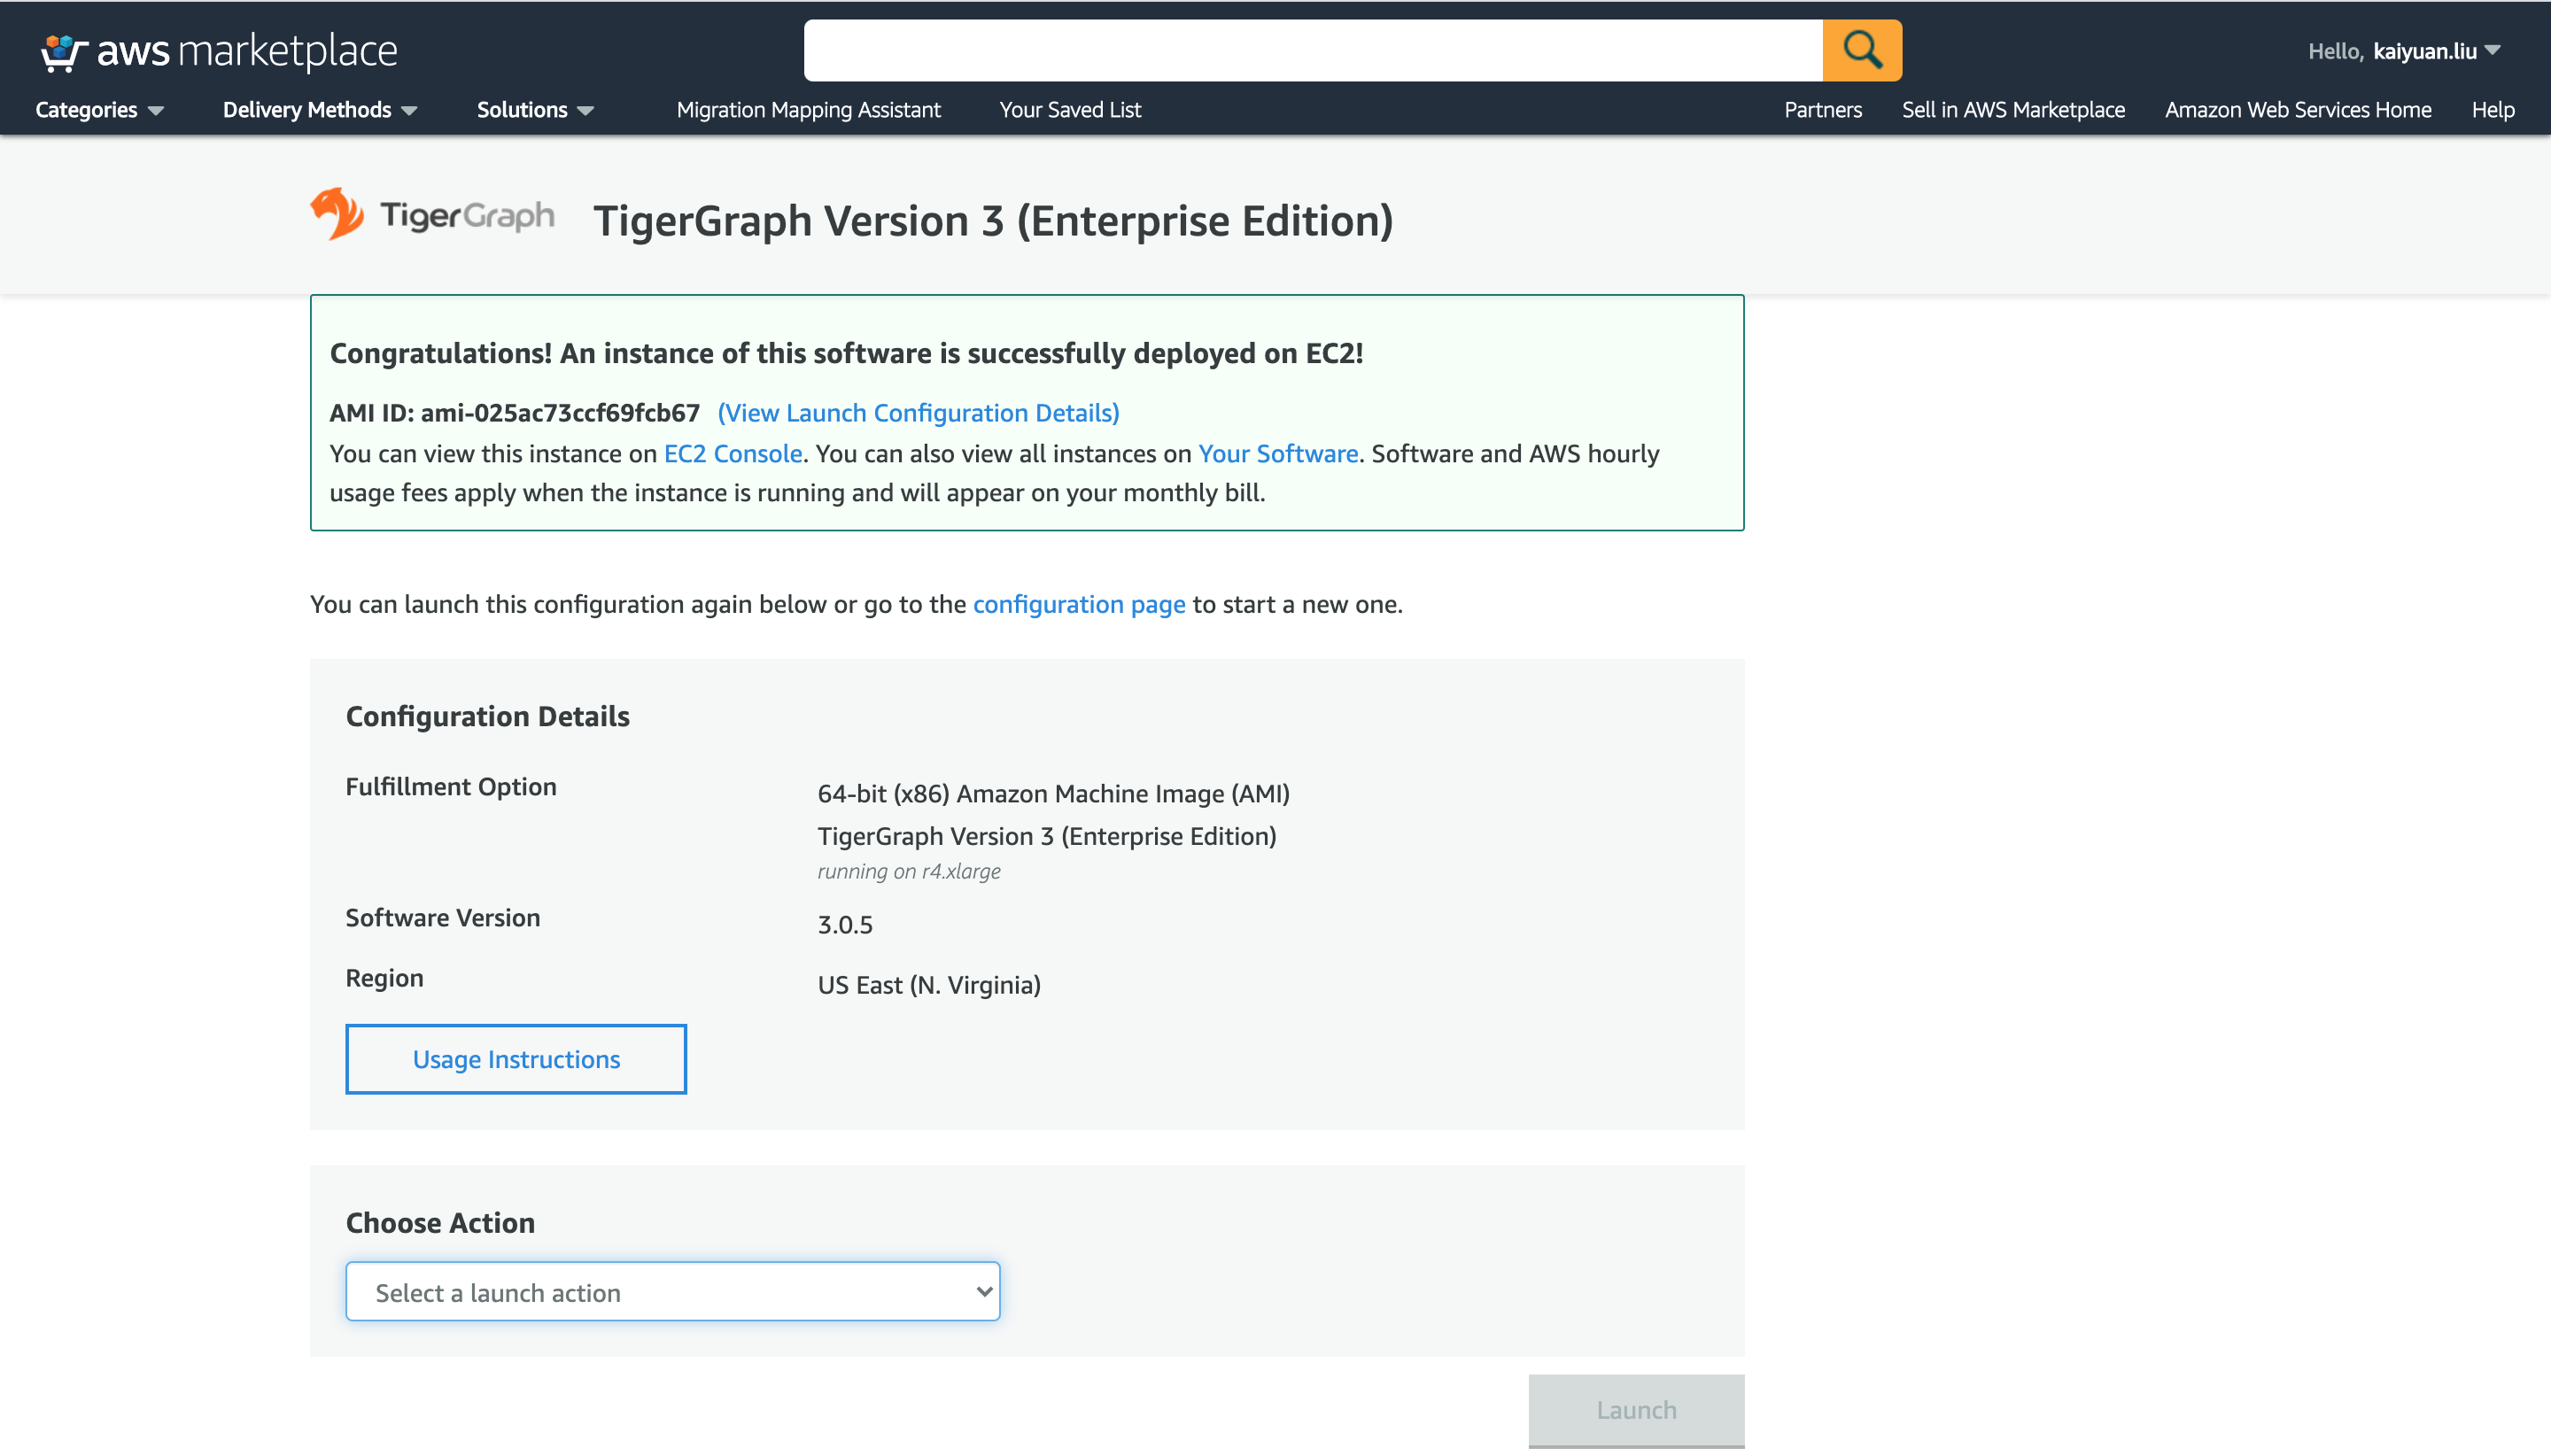Select Sell in AWS Marketplace
2551x1456 pixels.
[2013, 110]
